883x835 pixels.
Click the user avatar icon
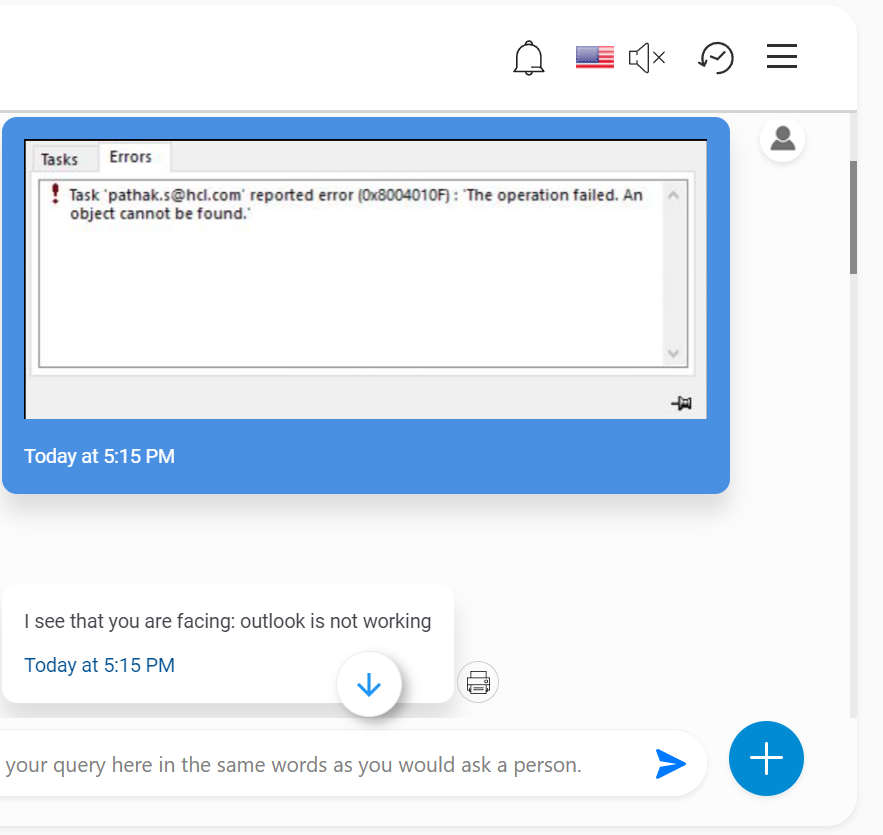(x=782, y=139)
